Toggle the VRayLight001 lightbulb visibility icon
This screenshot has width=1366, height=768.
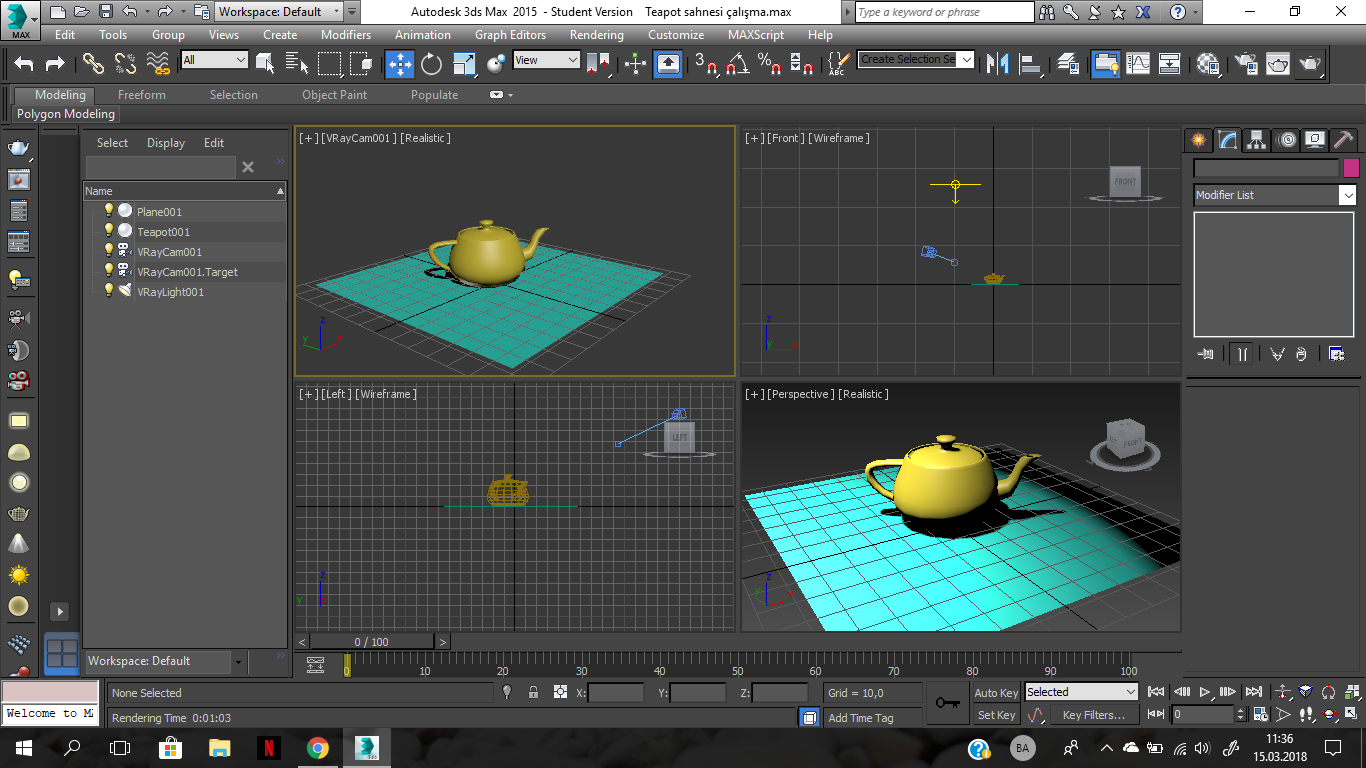tap(109, 291)
